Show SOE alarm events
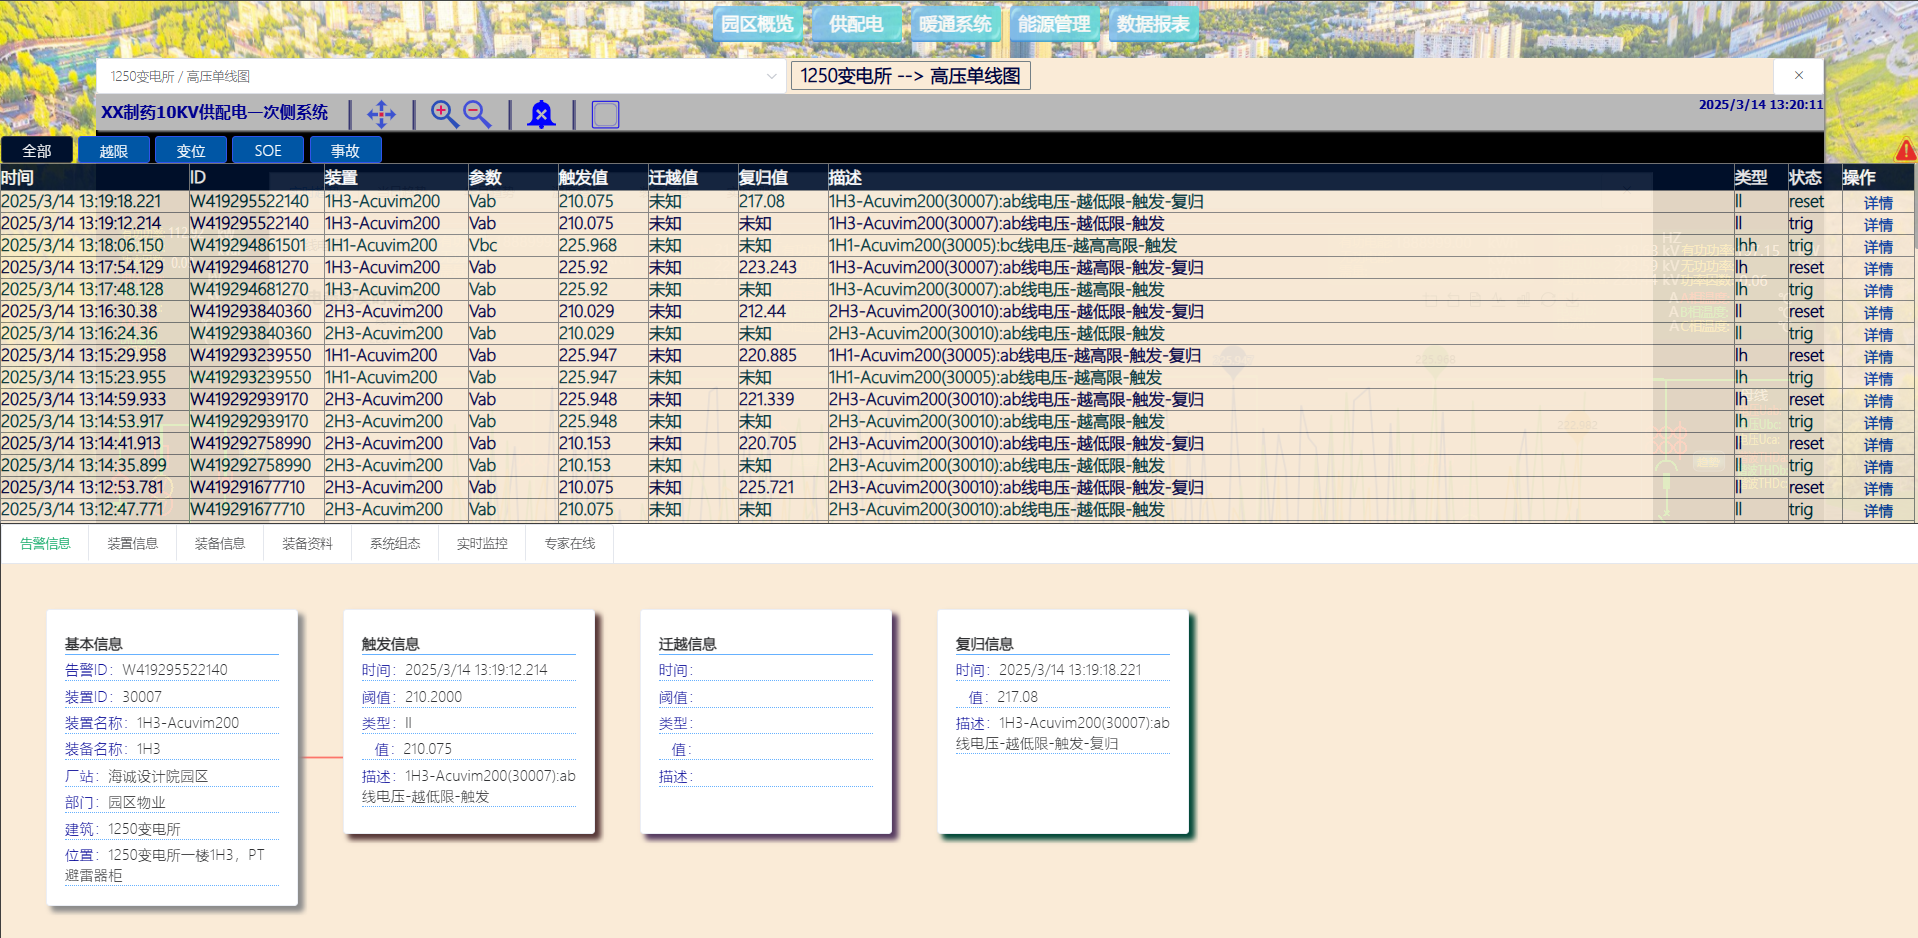Viewport: 1918px width, 938px height. click(268, 151)
